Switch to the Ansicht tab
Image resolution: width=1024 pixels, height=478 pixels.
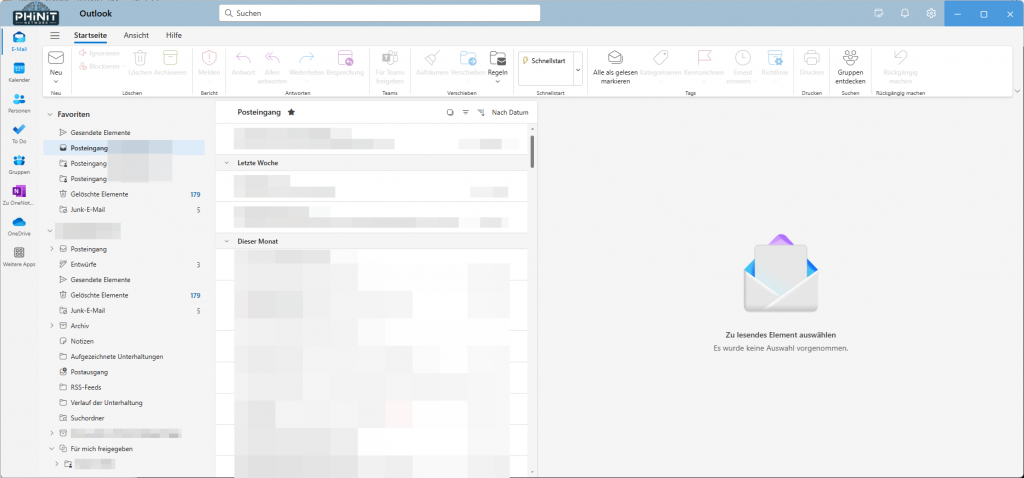pos(136,35)
